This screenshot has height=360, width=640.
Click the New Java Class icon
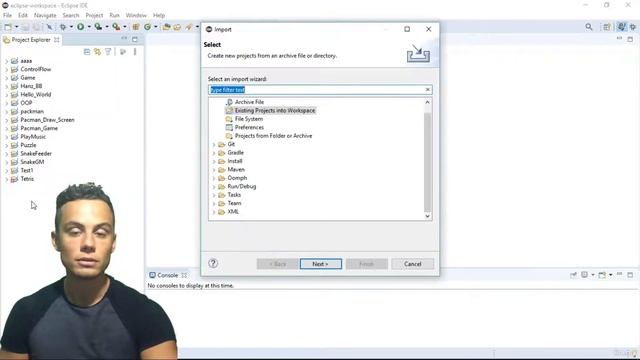[147, 27]
